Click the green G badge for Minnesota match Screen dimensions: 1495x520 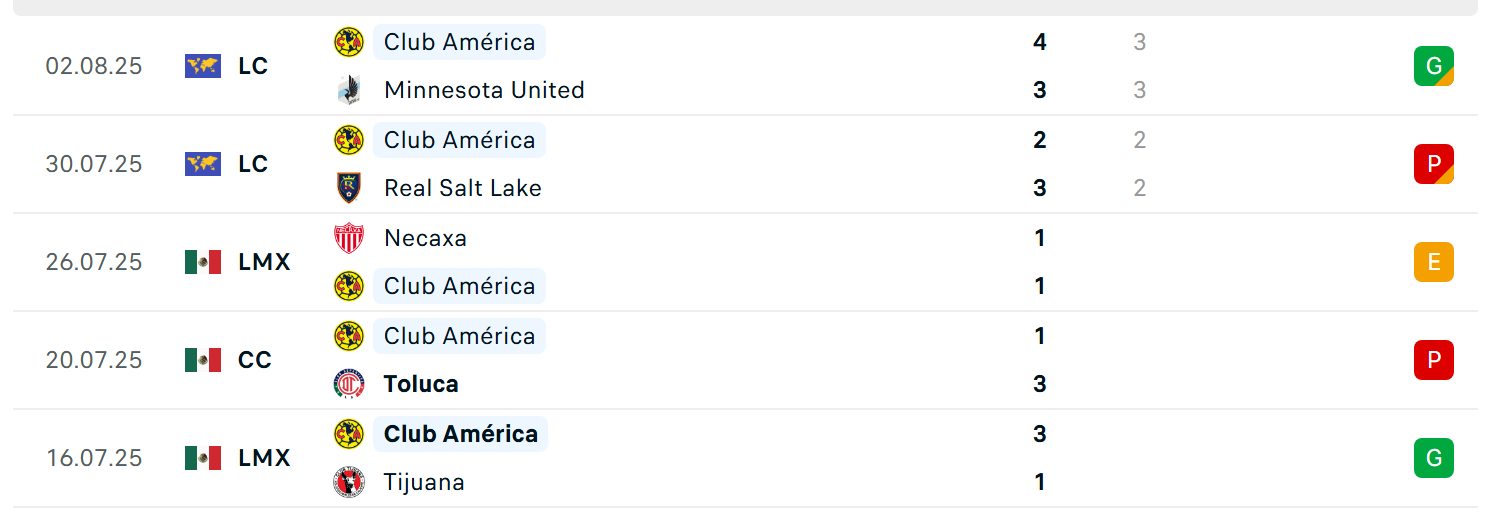pos(1434,66)
